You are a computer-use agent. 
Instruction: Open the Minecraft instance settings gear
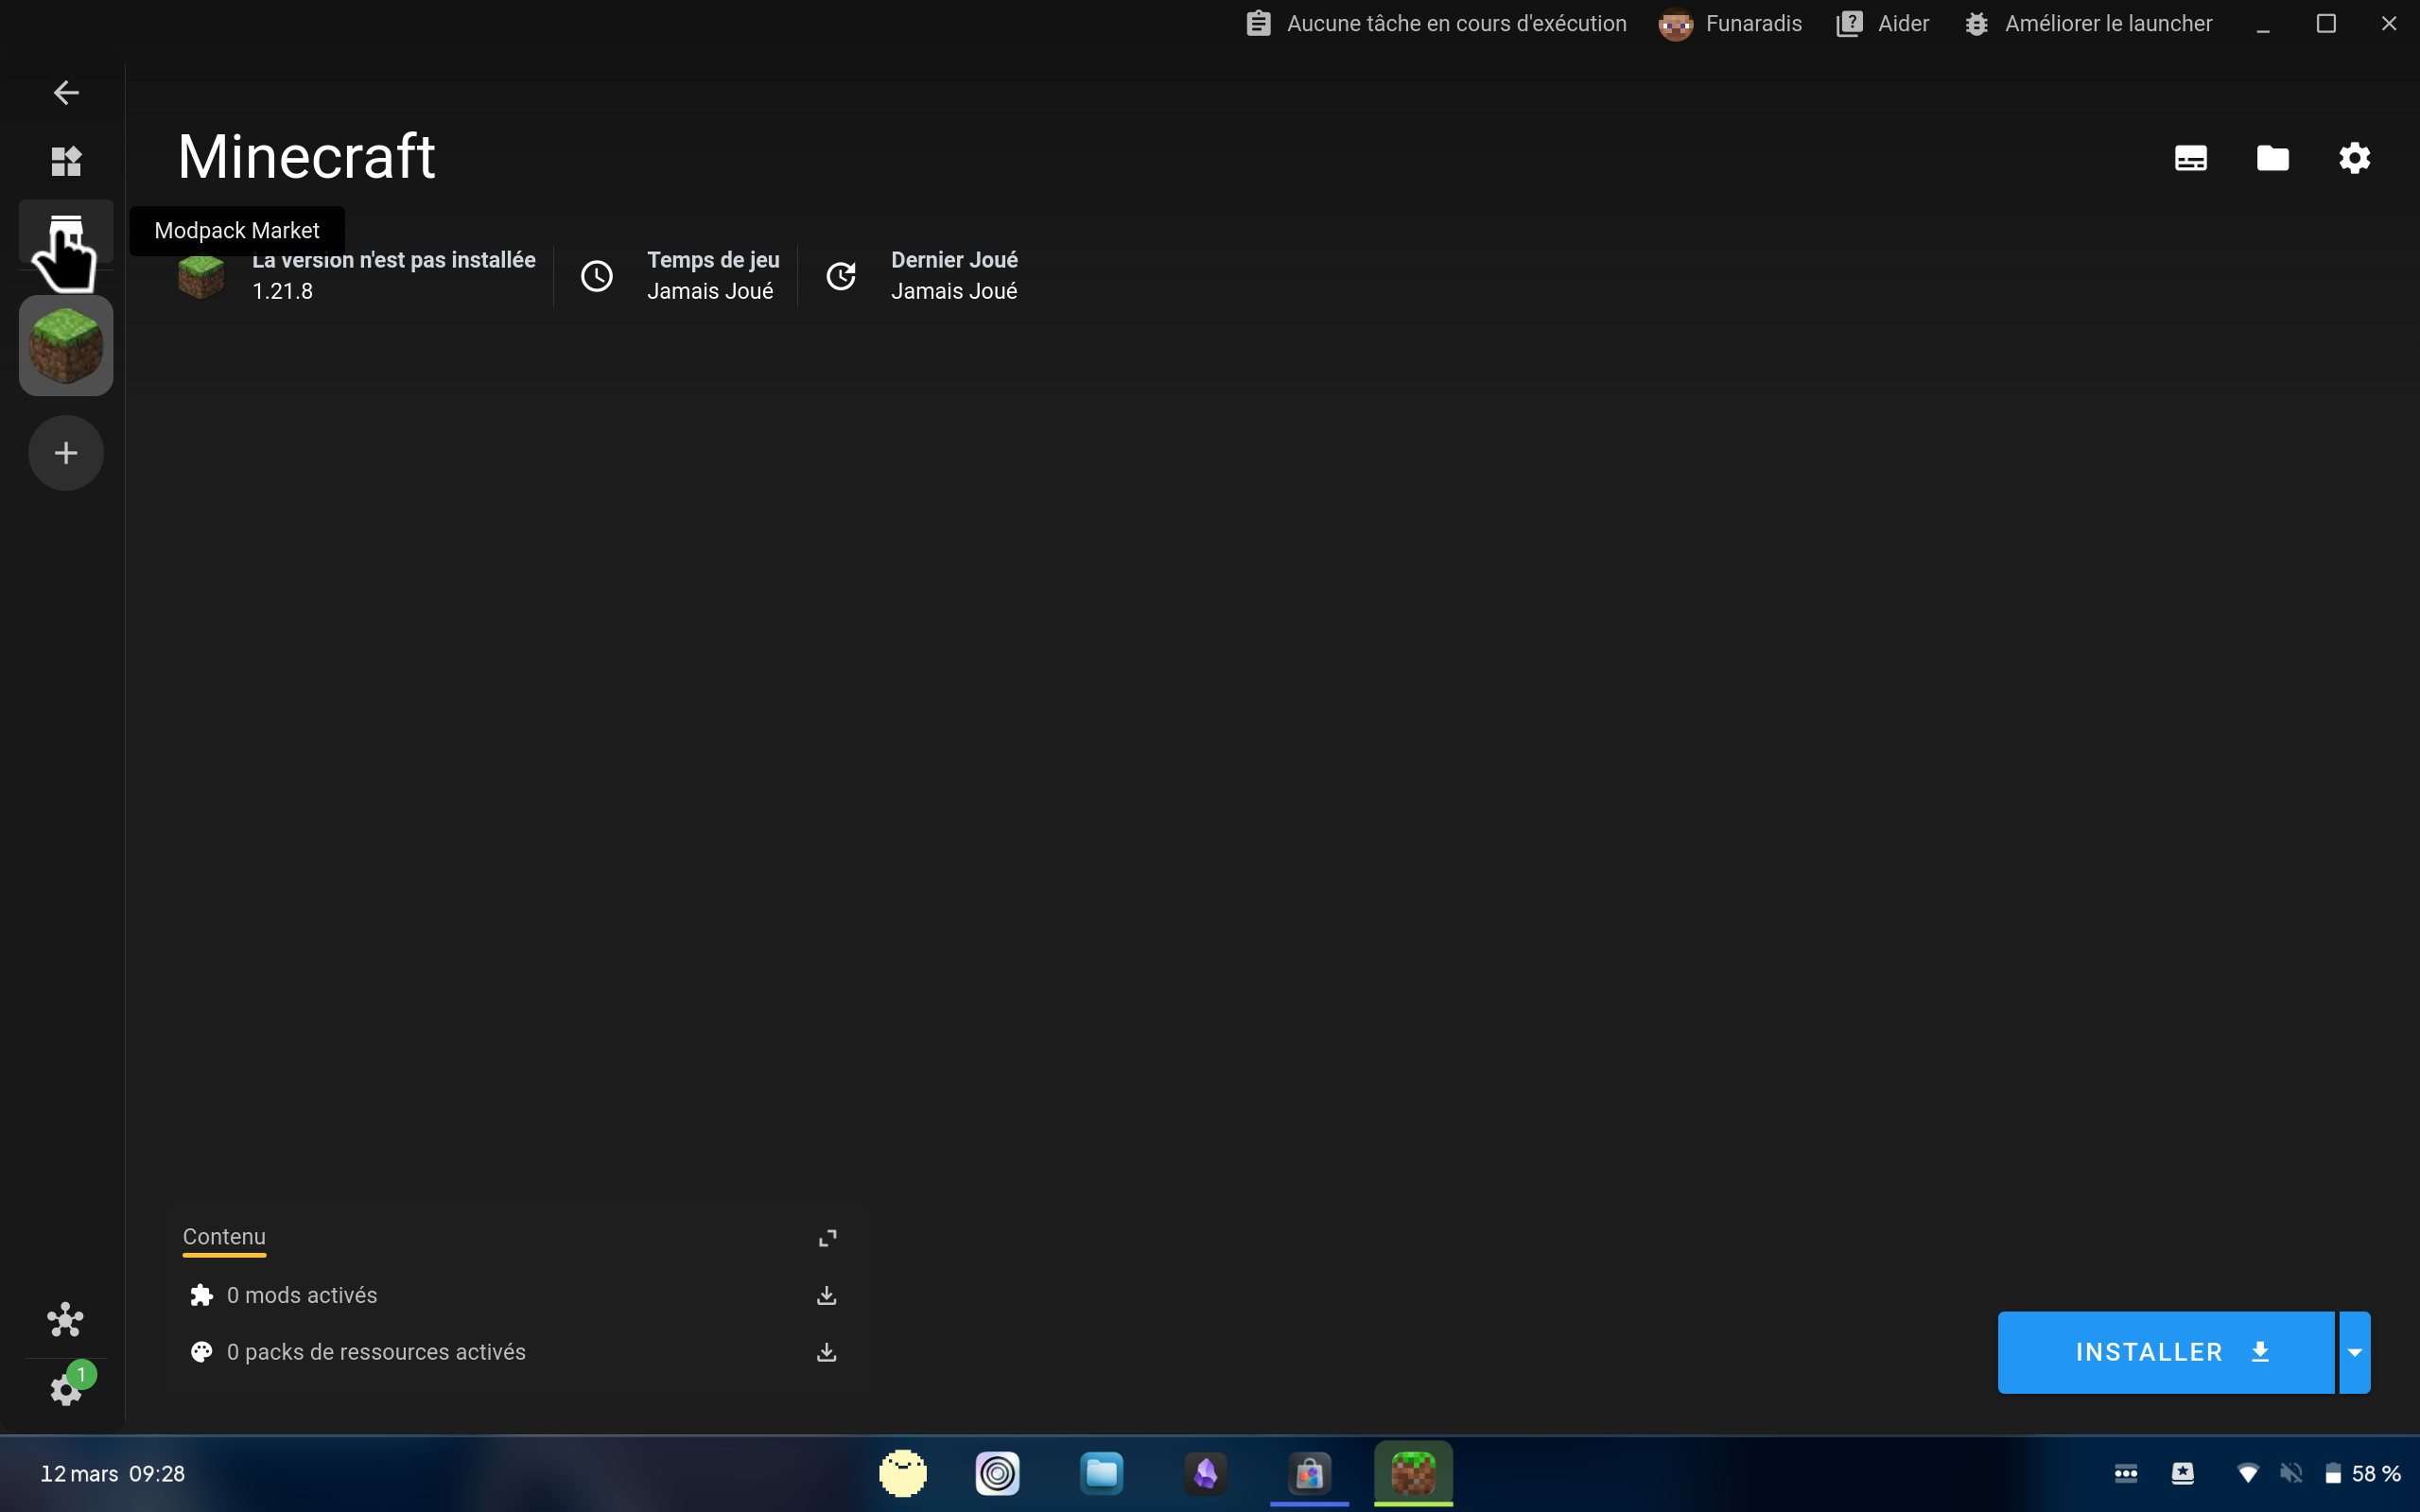click(2355, 158)
